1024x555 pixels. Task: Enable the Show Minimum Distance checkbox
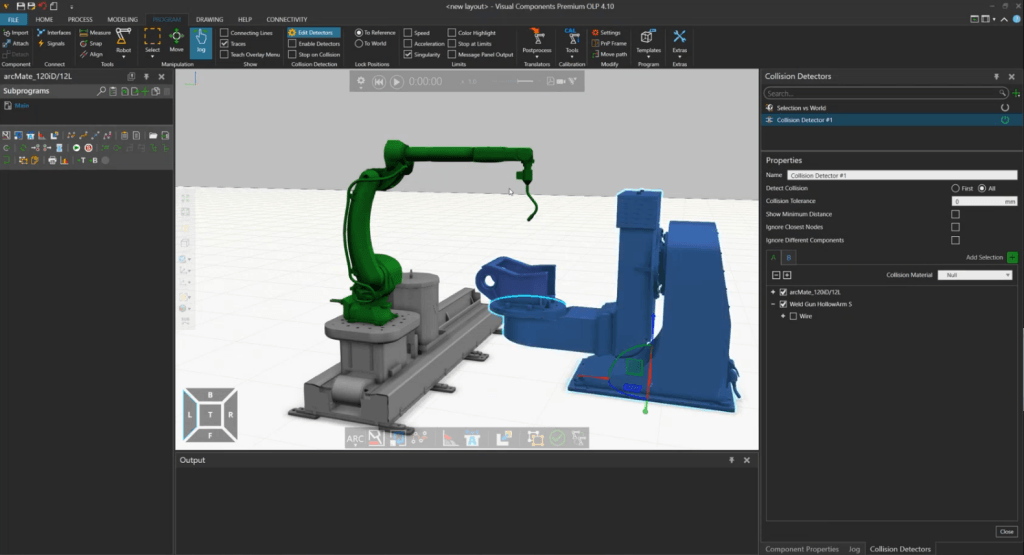pyautogui.click(x=955, y=214)
